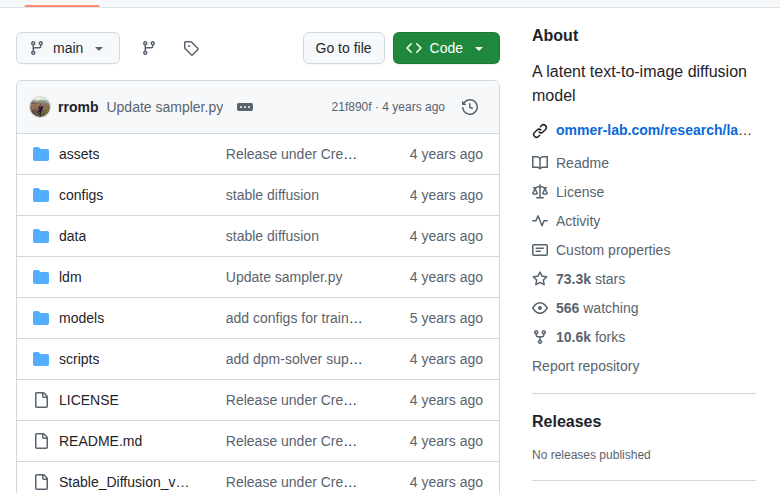780x493 pixels.
Task: Expand commit details ellipsis button
Action: (245, 107)
